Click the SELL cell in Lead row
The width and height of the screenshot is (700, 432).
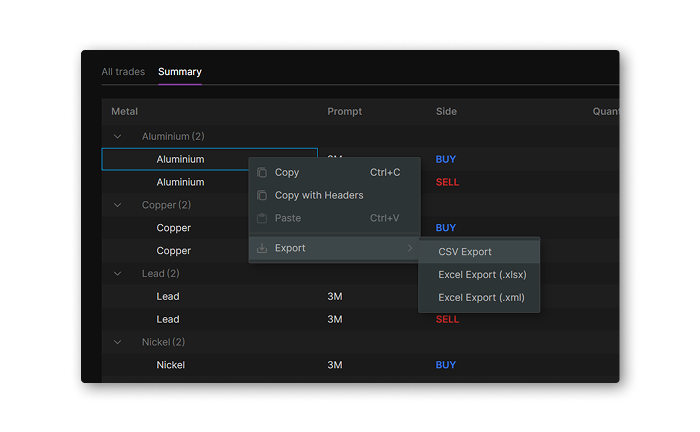tap(447, 319)
